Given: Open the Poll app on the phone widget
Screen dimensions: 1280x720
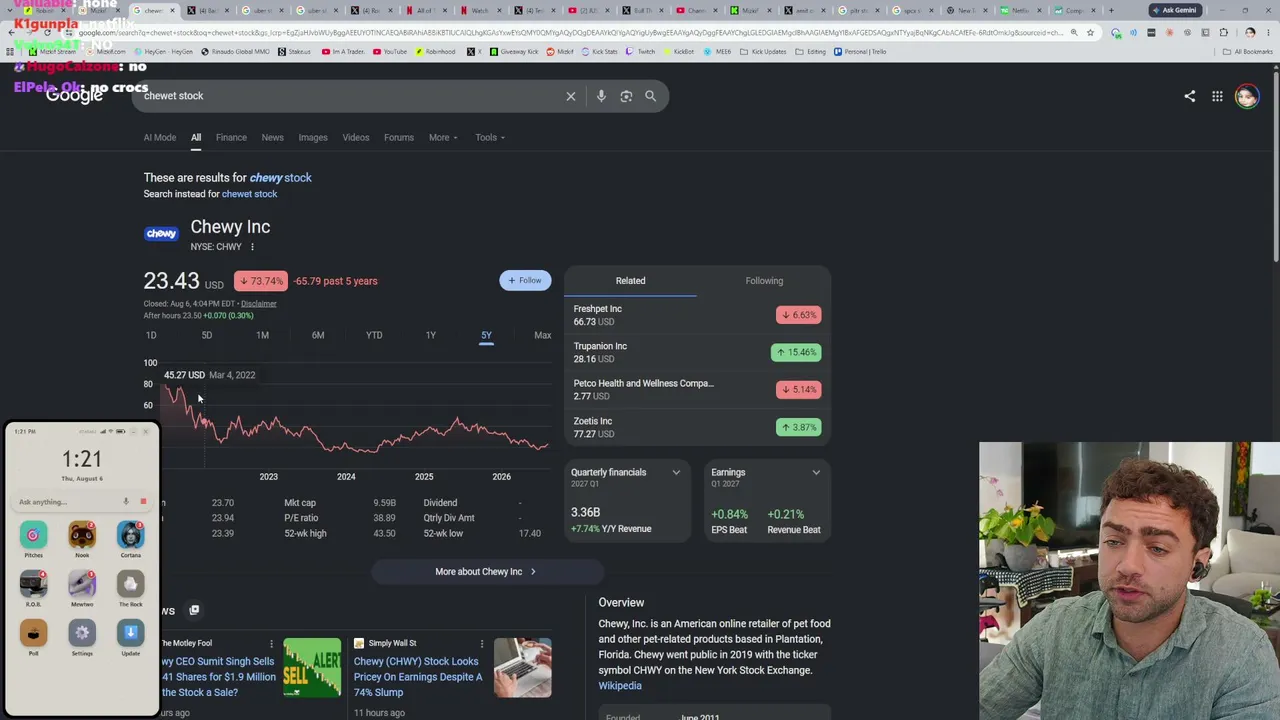Looking at the screenshot, I should coord(33,633).
